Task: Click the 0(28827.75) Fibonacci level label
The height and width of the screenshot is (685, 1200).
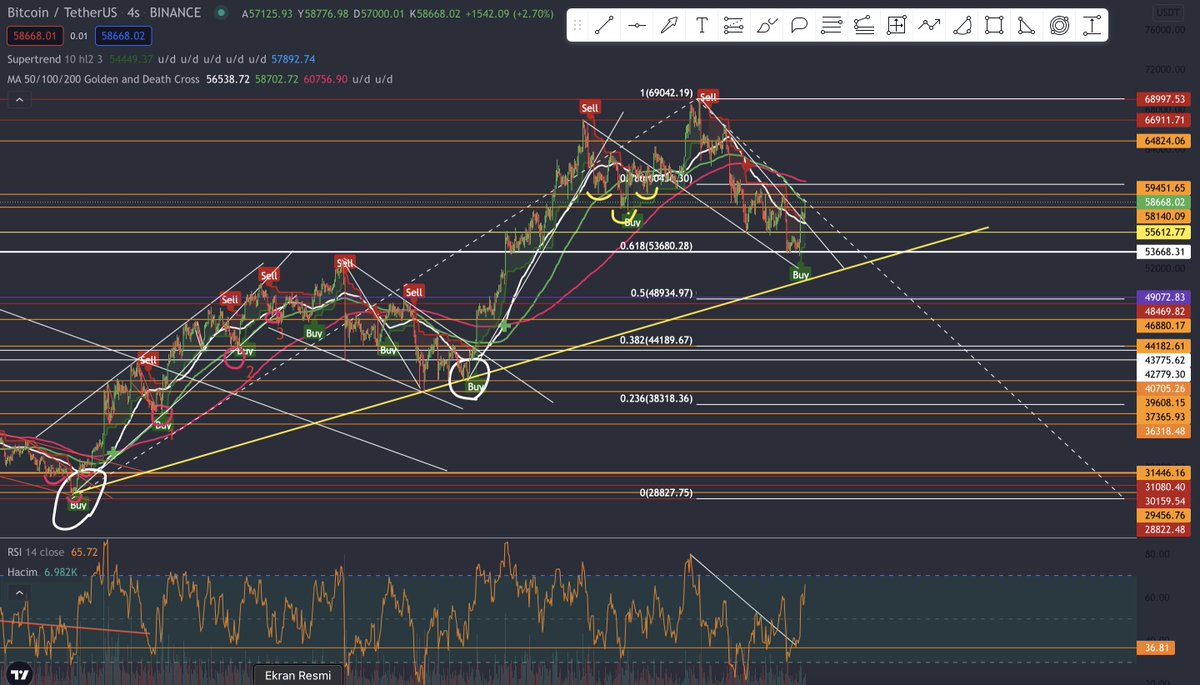Action: click(x=666, y=494)
